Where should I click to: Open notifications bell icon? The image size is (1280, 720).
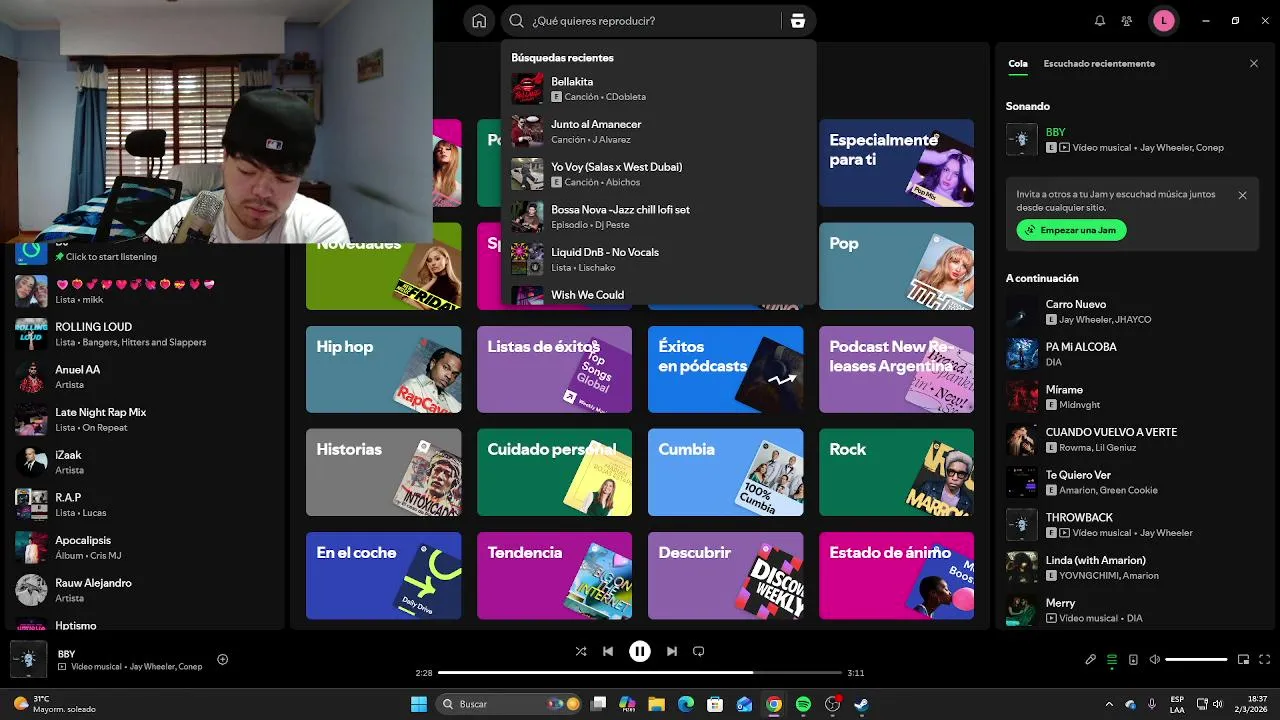click(x=1100, y=21)
